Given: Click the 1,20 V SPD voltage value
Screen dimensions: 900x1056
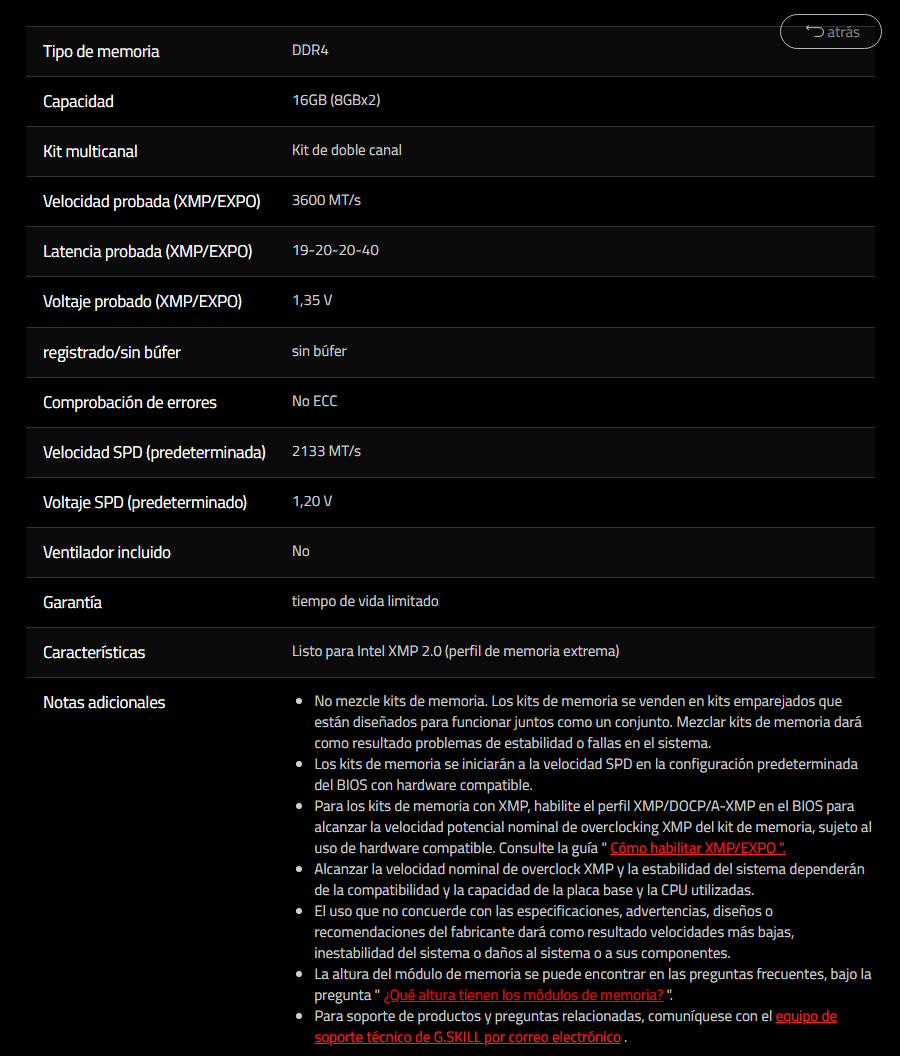Looking at the screenshot, I should pyautogui.click(x=312, y=501).
